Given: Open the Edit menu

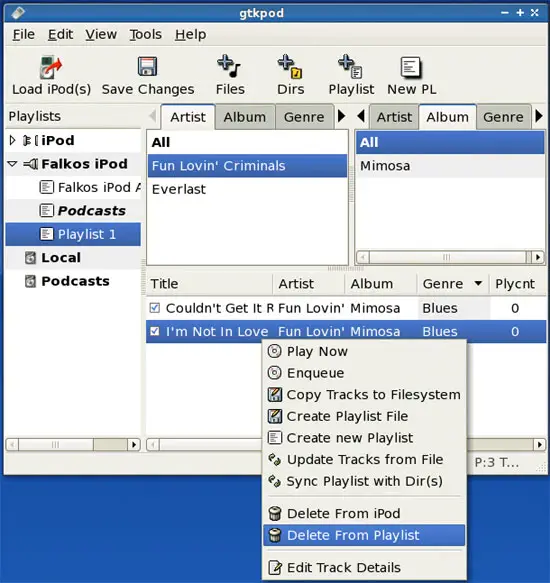Looking at the screenshot, I should coord(60,35).
